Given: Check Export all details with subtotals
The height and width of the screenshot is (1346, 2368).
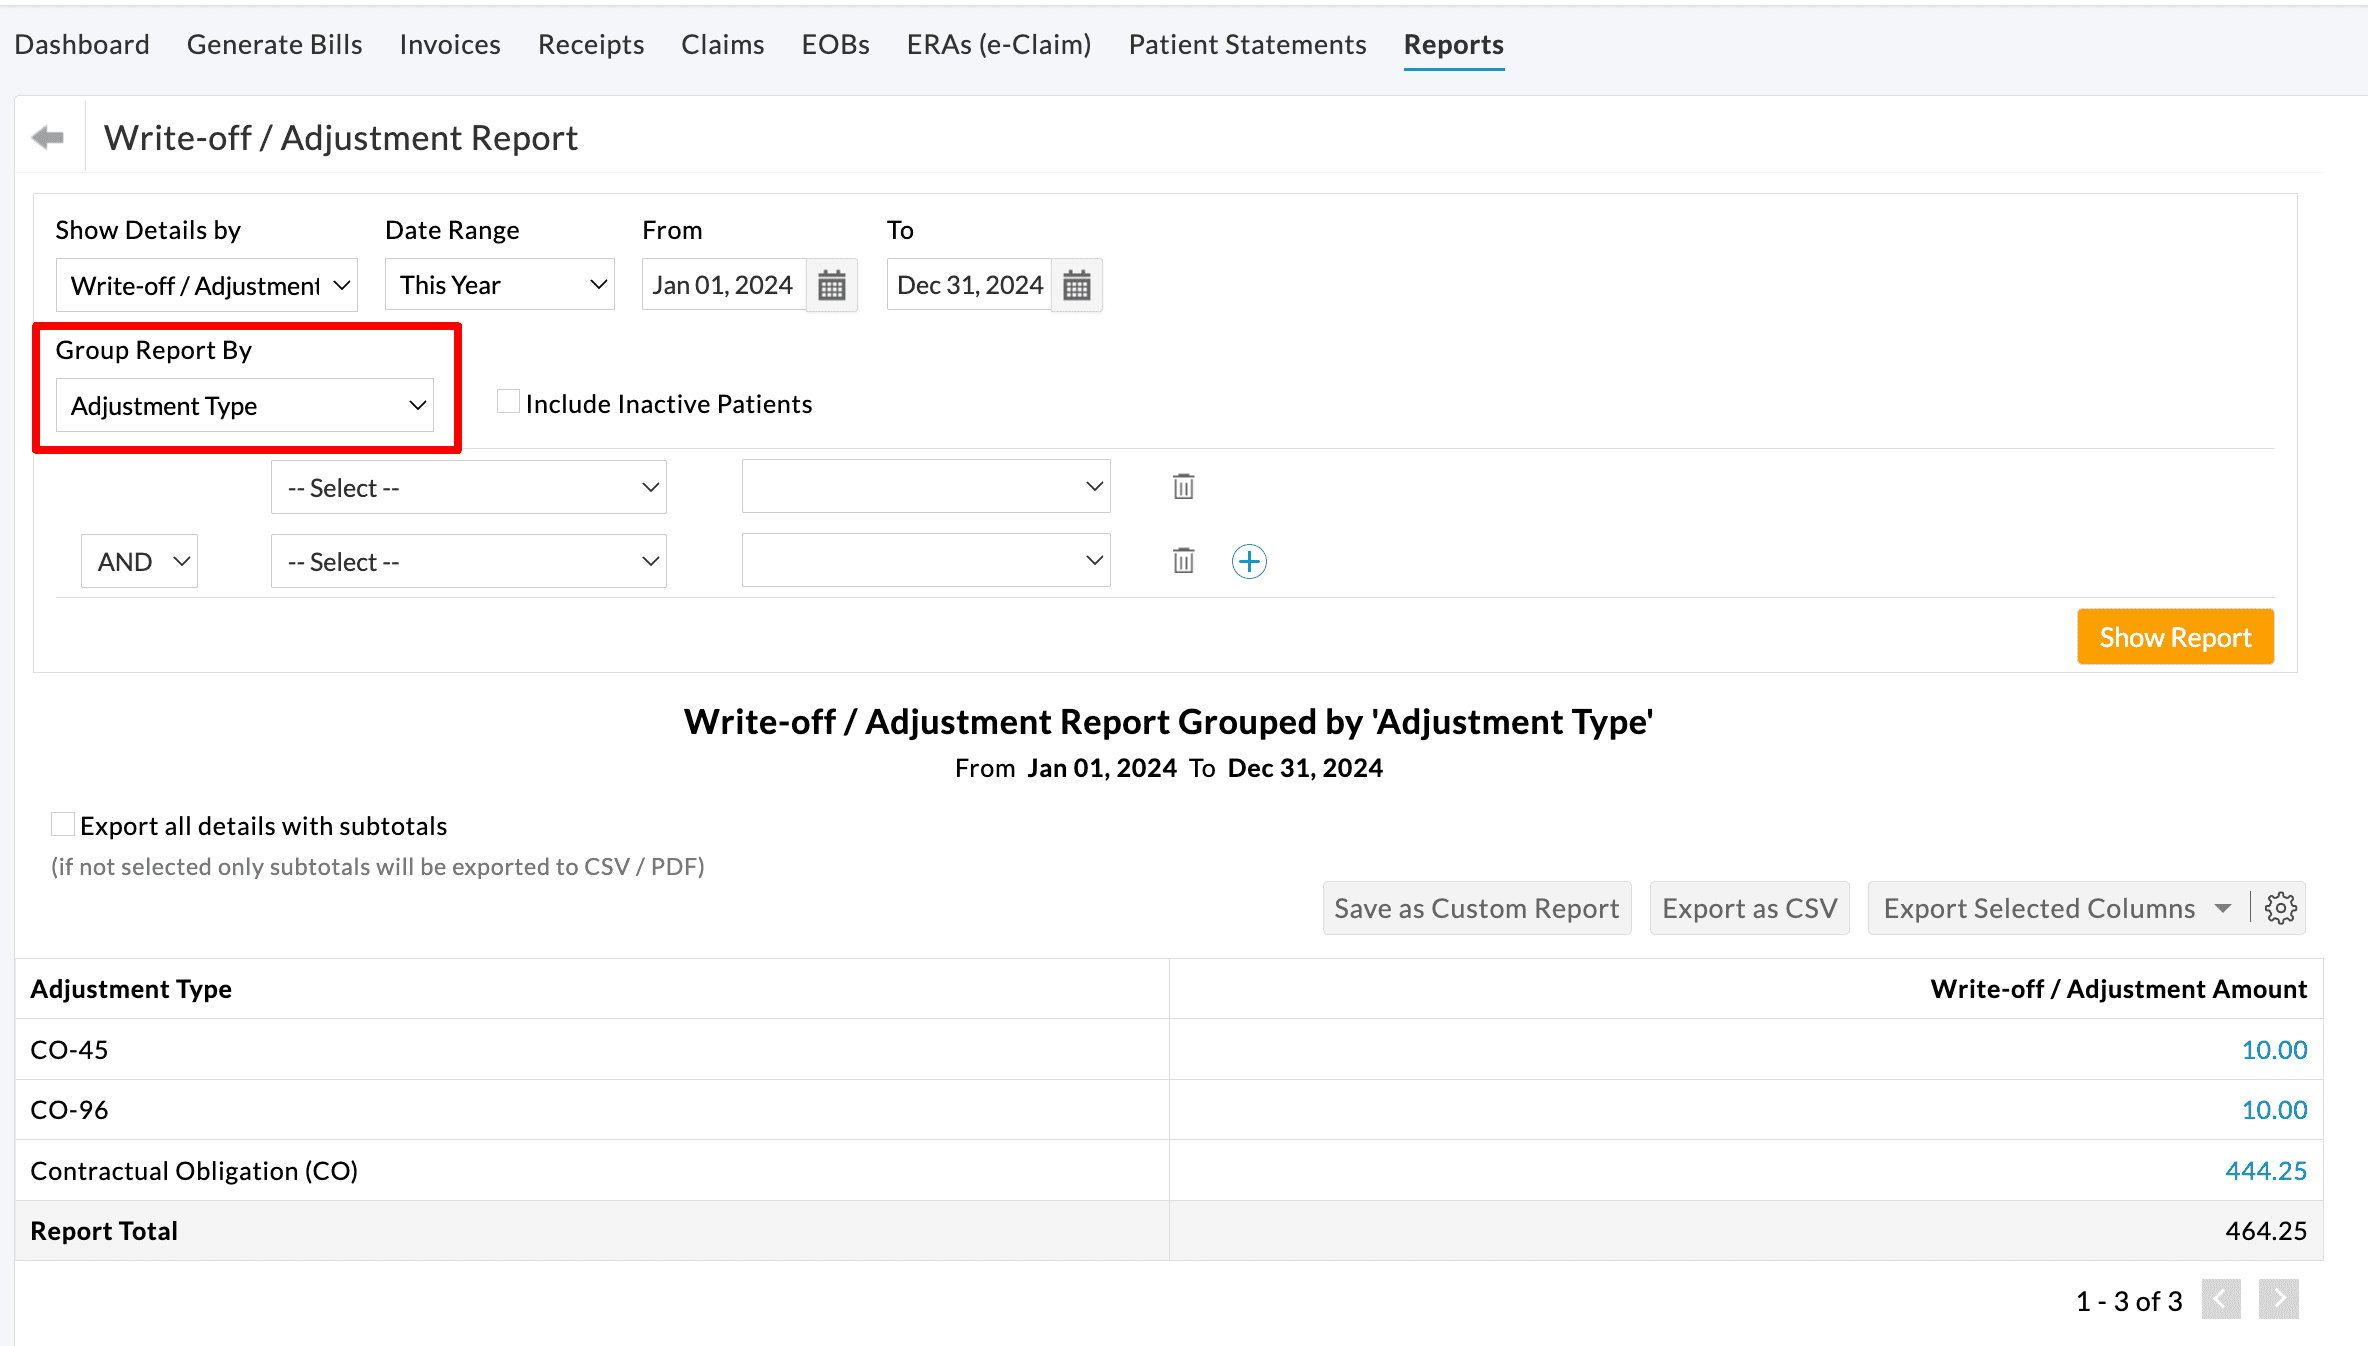Looking at the screenshot, I should point(63,823).
